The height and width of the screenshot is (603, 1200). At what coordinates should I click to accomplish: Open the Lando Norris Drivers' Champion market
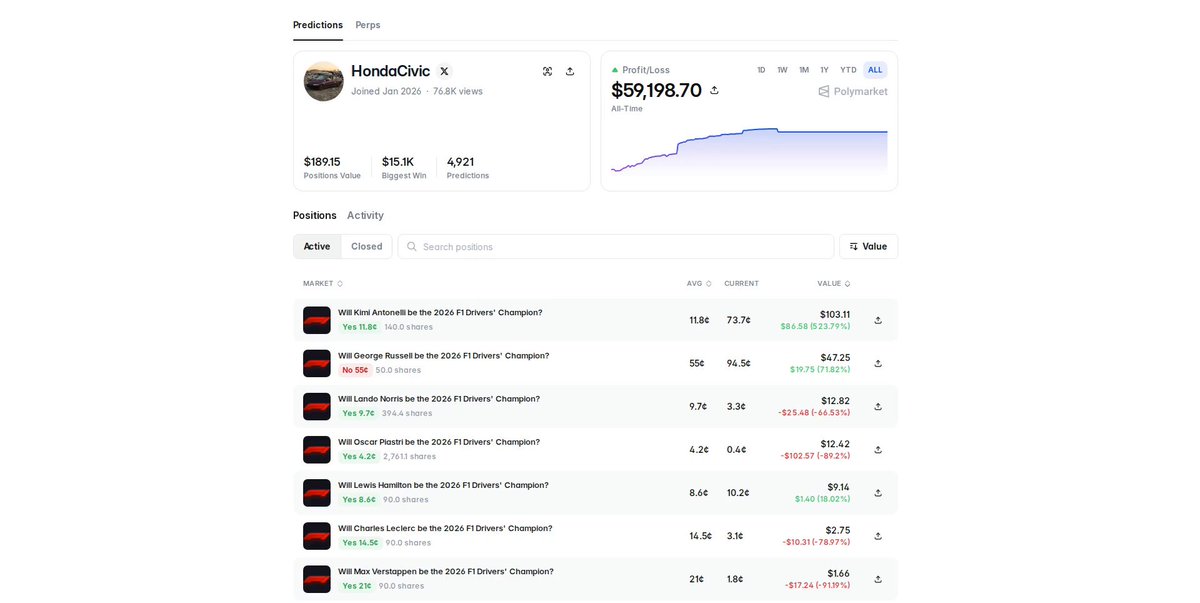coord(439,398)
